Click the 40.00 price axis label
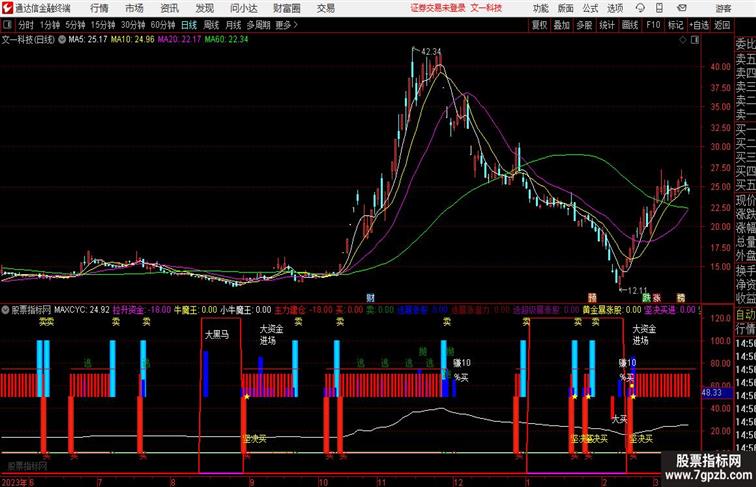The width and height of the screenshot is (756, 487). pyautogui.click(x=720, y=67)
